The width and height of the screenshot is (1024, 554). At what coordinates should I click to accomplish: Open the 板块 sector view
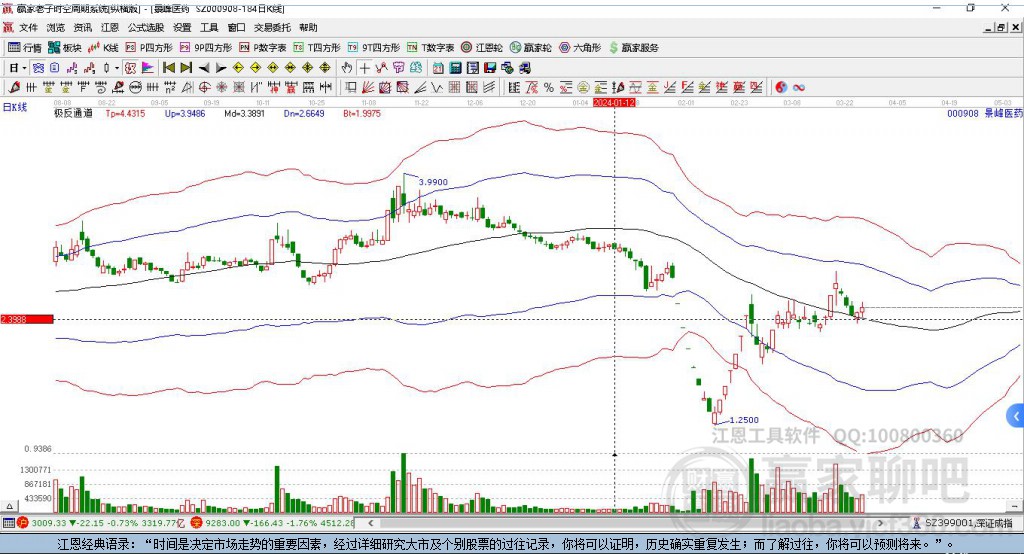[64, 48]
